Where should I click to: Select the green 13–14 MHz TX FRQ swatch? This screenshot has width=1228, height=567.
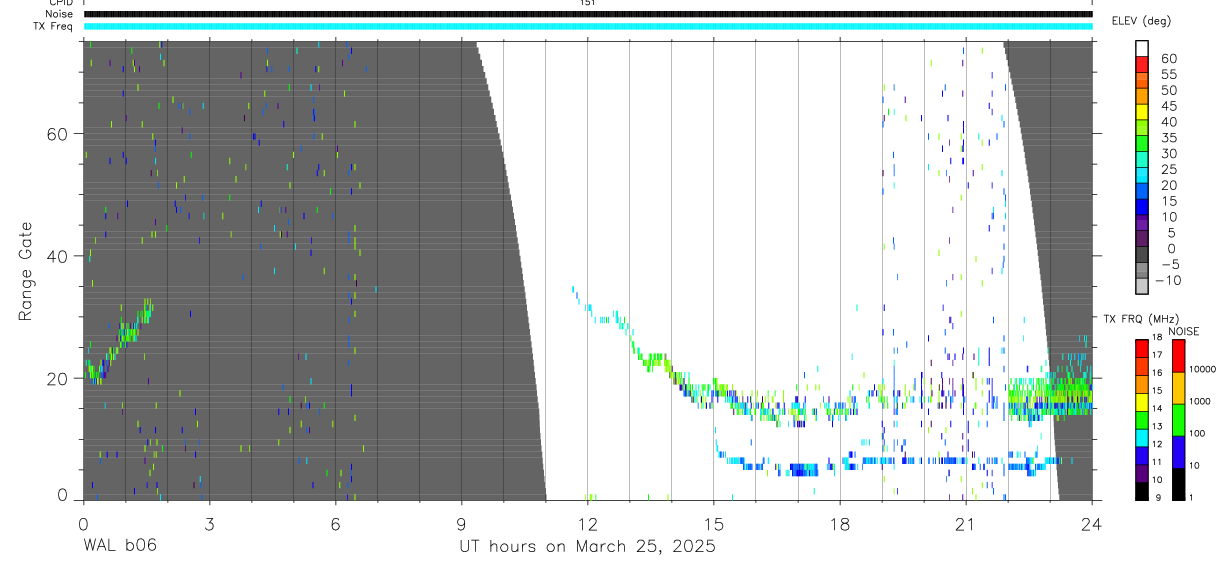point(1142,419)
